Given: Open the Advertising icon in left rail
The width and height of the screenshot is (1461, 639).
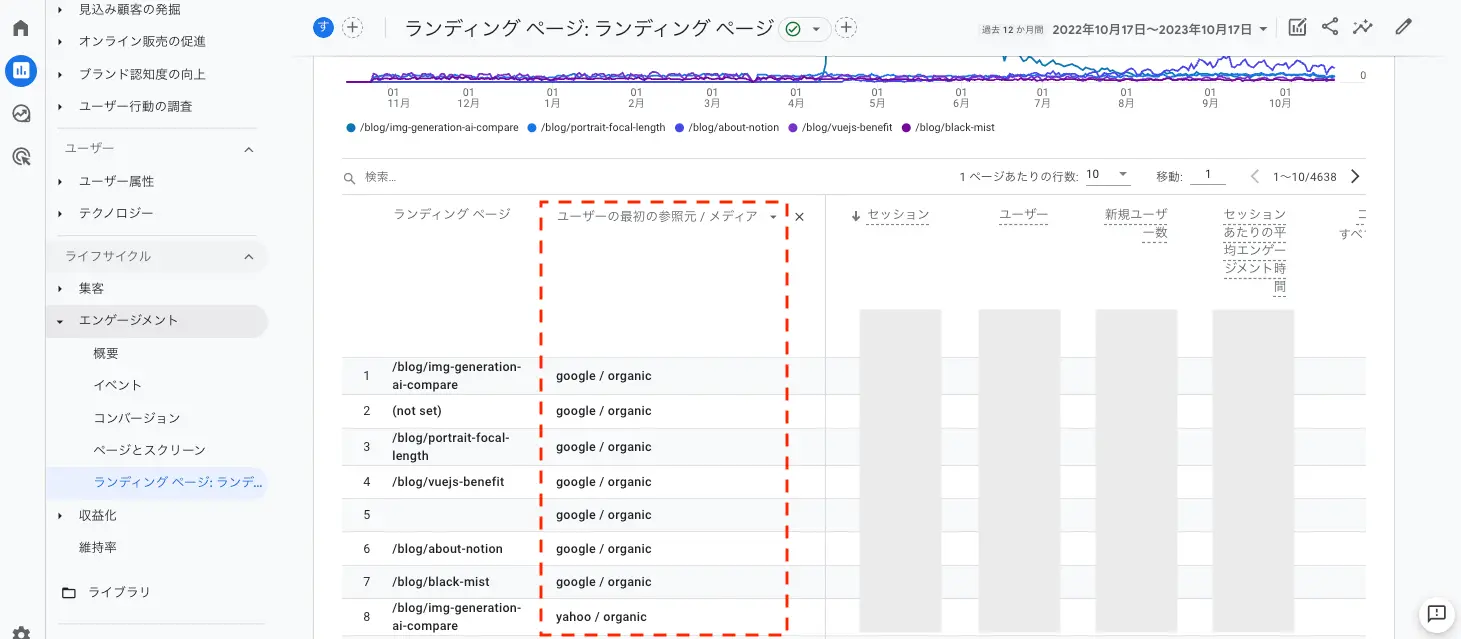Looking at the screenshot, I should click(x=21, y=156).
